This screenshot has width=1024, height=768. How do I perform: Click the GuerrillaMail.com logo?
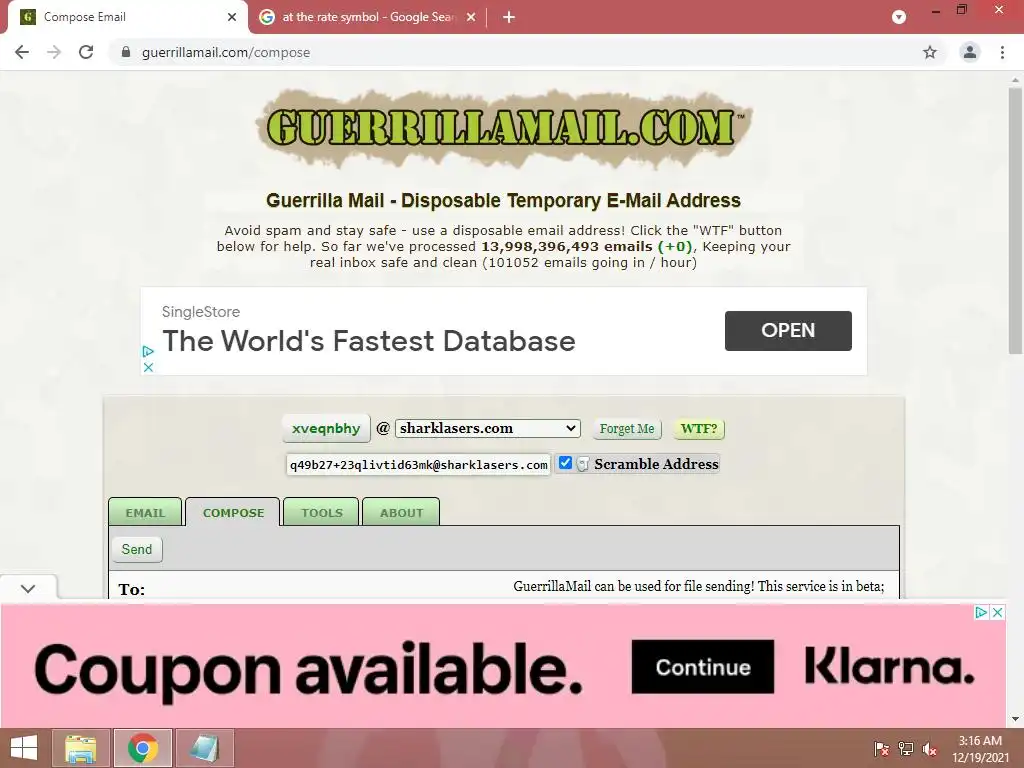point(504,127)
